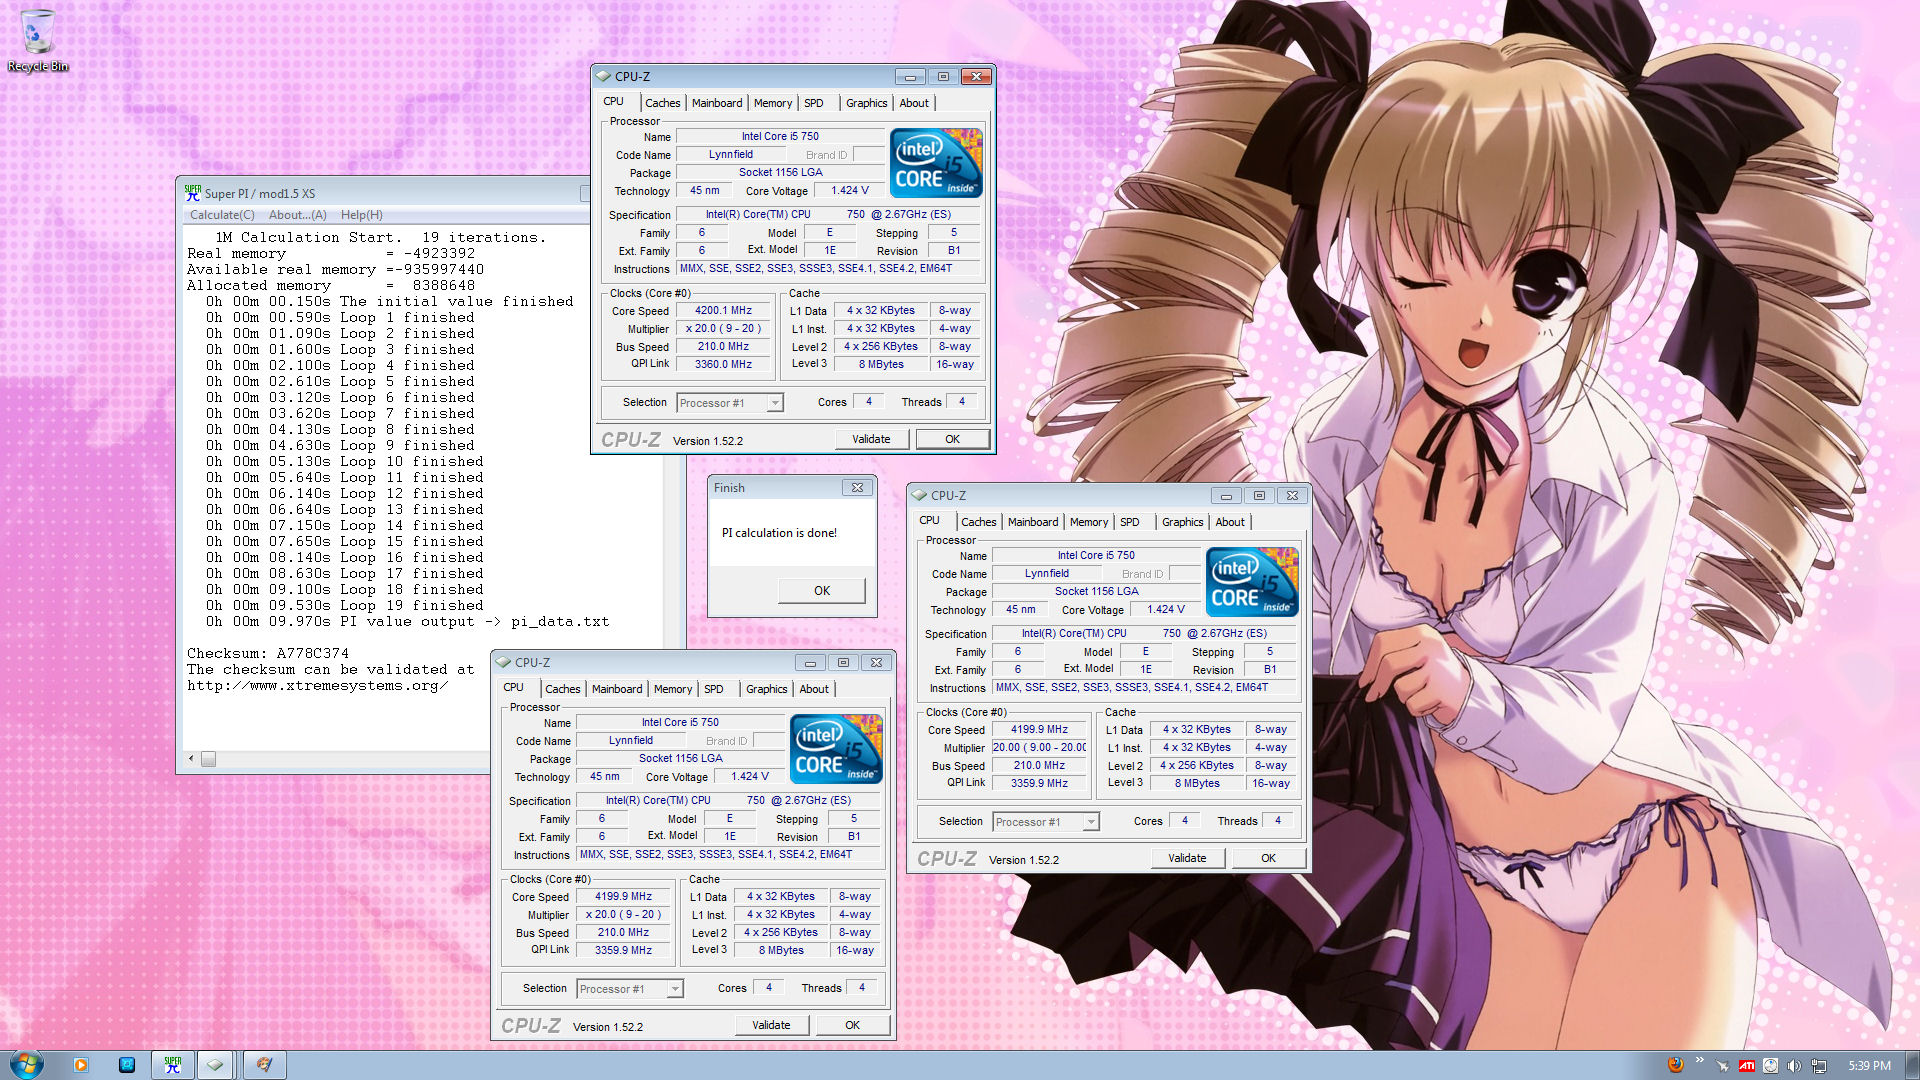Viewport: 1920px width, 1080px height.
Task: Click Intel Core i5 logo in top CPU-Z
Action: click(x=936, y=163)
